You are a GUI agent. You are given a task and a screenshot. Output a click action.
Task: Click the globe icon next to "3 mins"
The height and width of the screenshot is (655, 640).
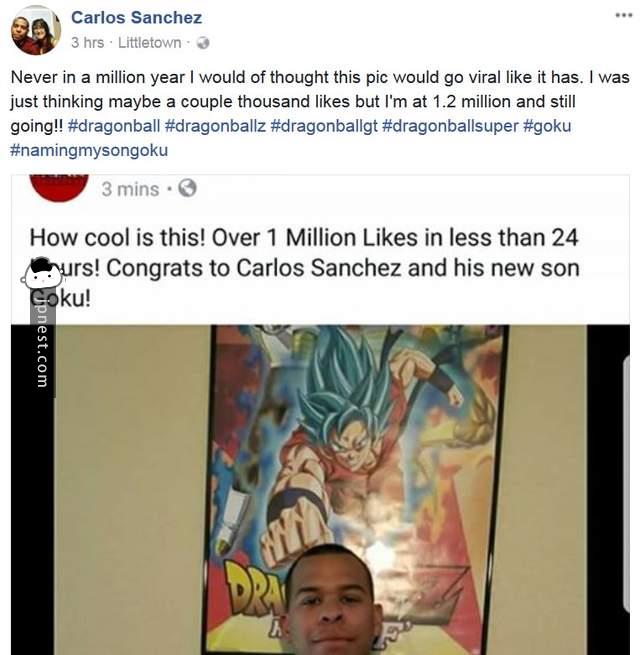click(188, 188)
